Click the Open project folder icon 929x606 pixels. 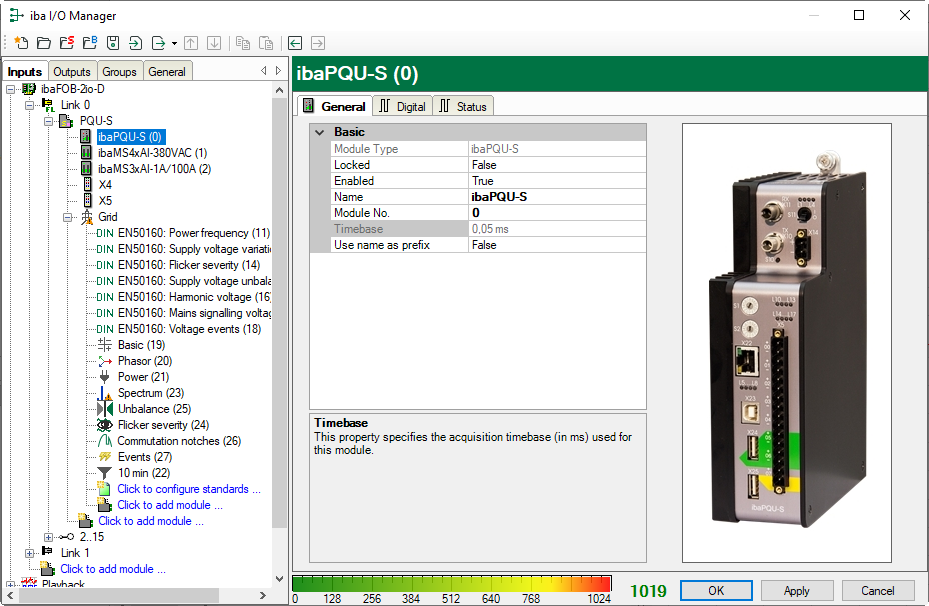pyautogui.click(x=44, y=43)
